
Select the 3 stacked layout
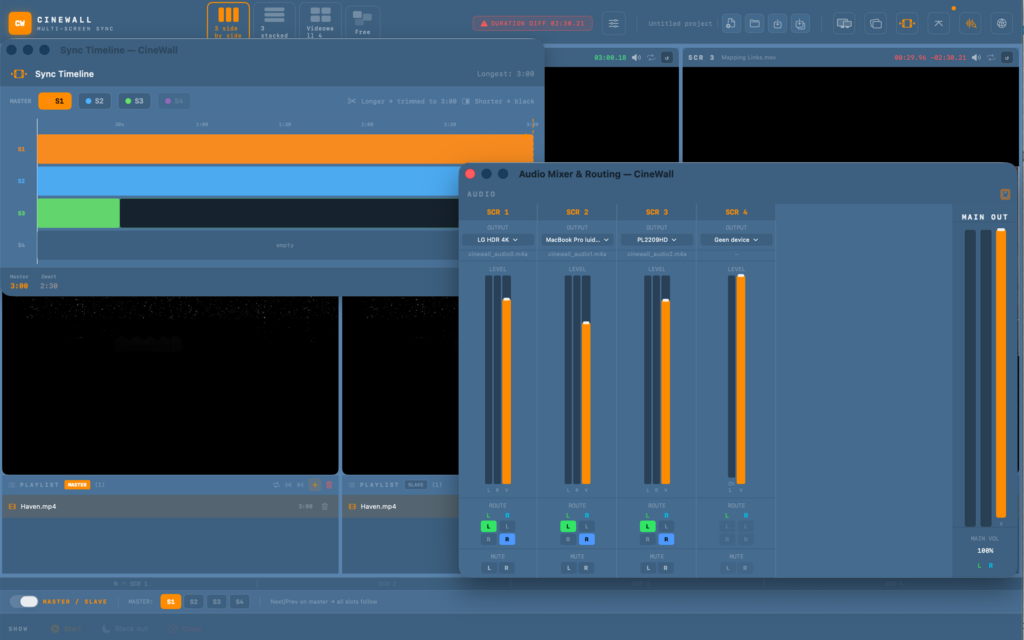274,21
